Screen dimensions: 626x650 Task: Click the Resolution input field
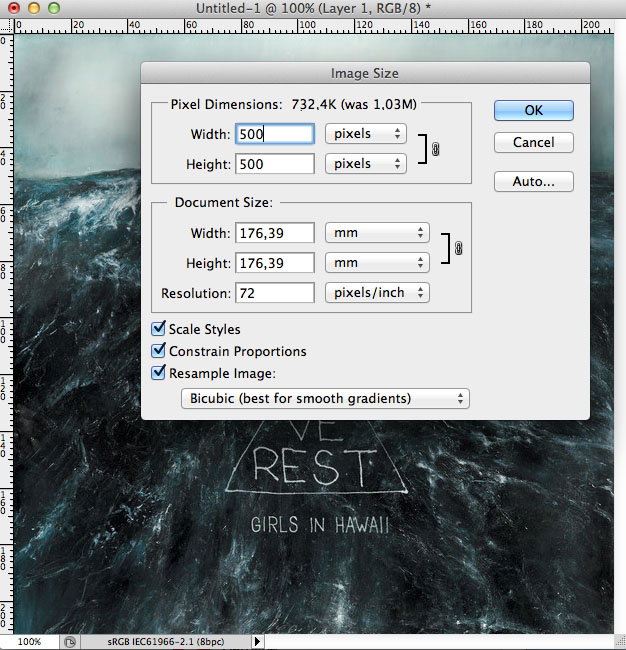275,293
